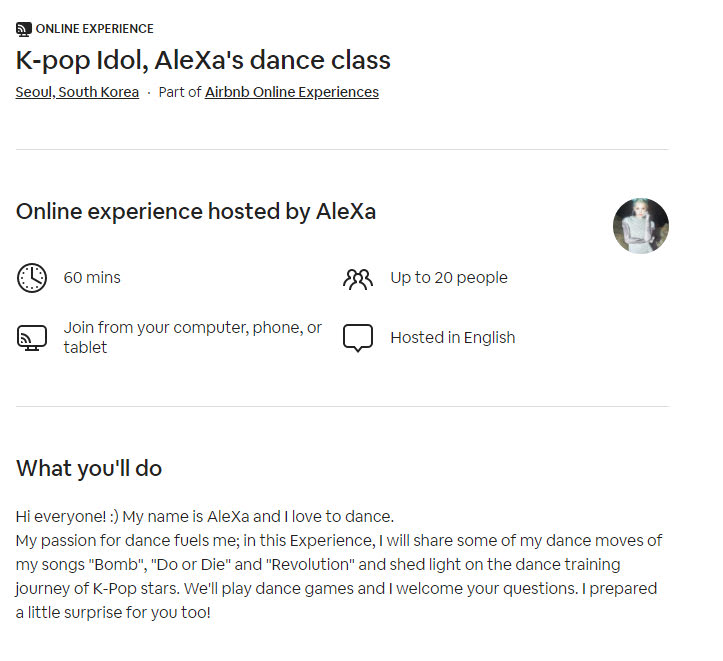
Task: Click the 'Part of' text before Airbnb link
Action: pos(180,92)
